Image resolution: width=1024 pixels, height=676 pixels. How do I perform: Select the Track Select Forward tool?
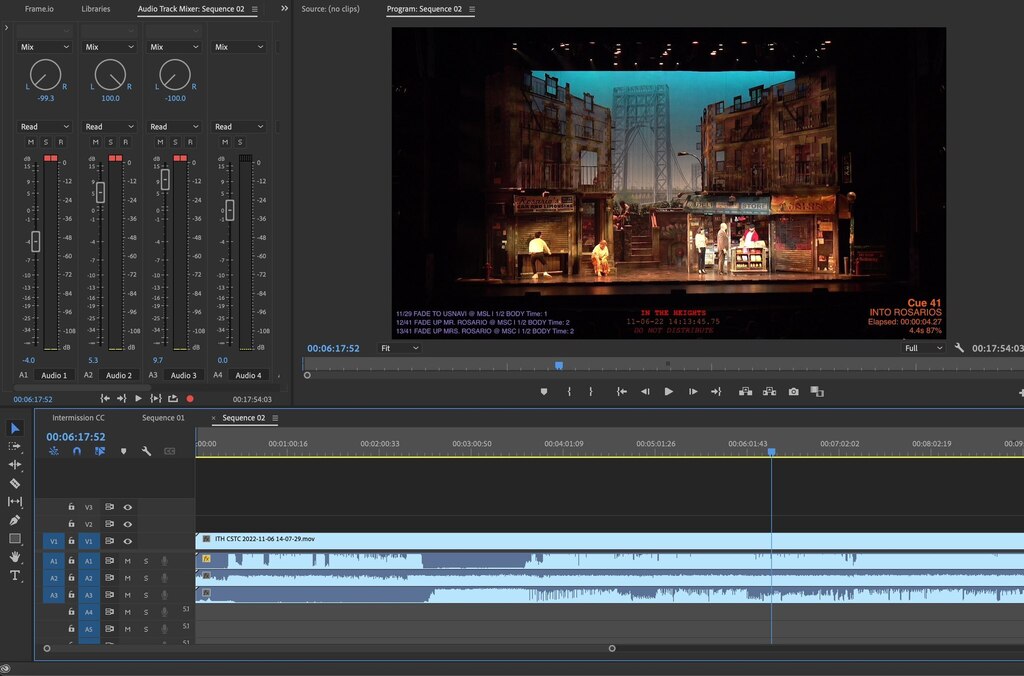(x=15, y=447)
